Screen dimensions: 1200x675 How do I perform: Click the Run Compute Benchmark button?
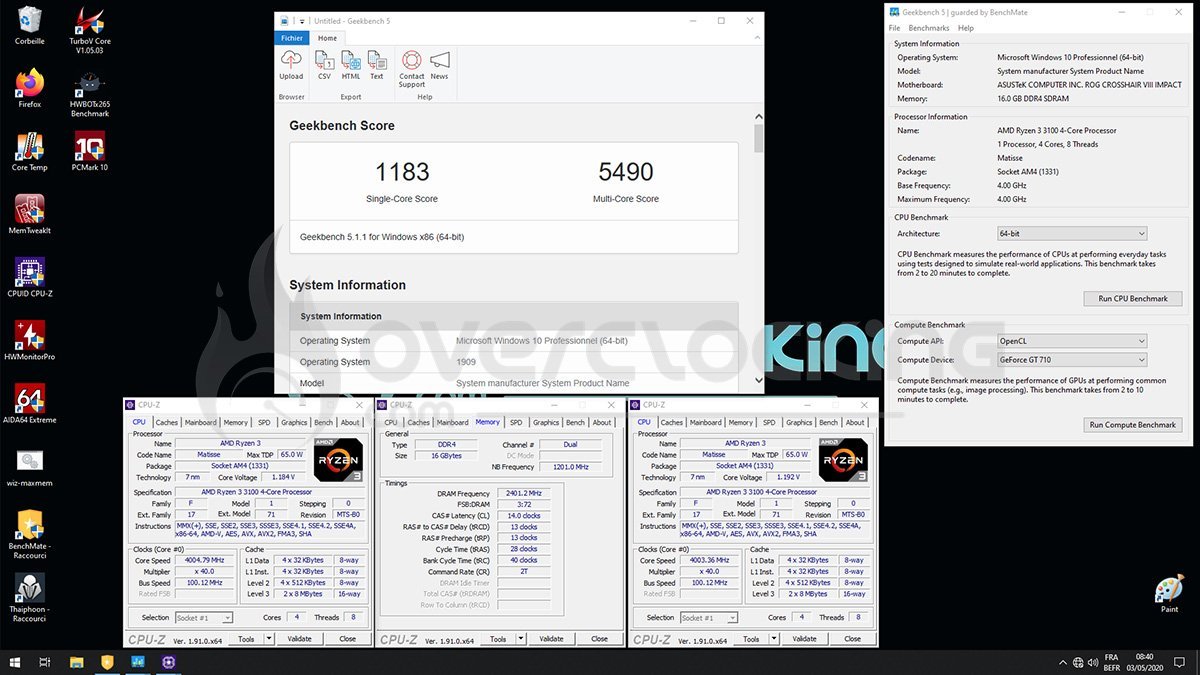pyautogui.click(x=1133, y=425)
